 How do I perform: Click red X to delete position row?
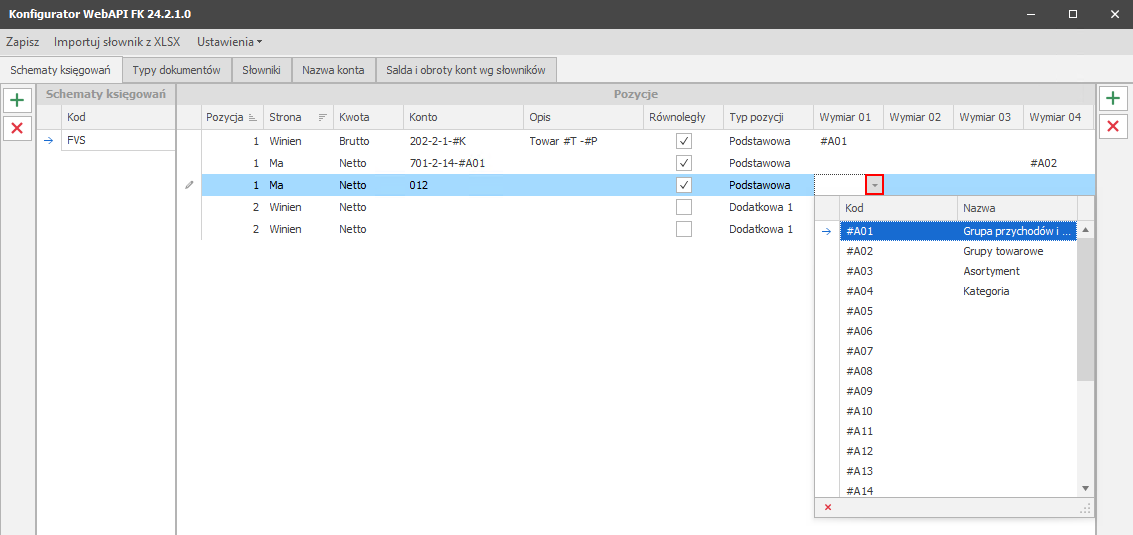[x=1112, y=126]
